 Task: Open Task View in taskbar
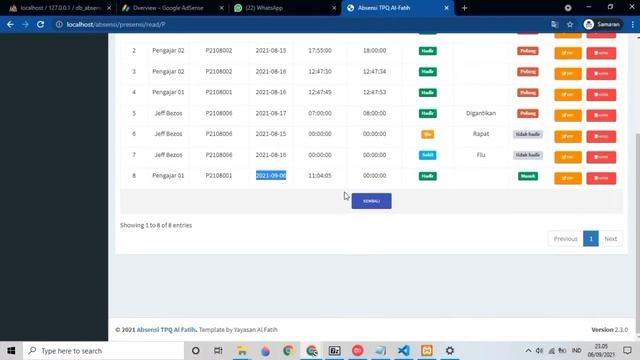click(218, 351)
